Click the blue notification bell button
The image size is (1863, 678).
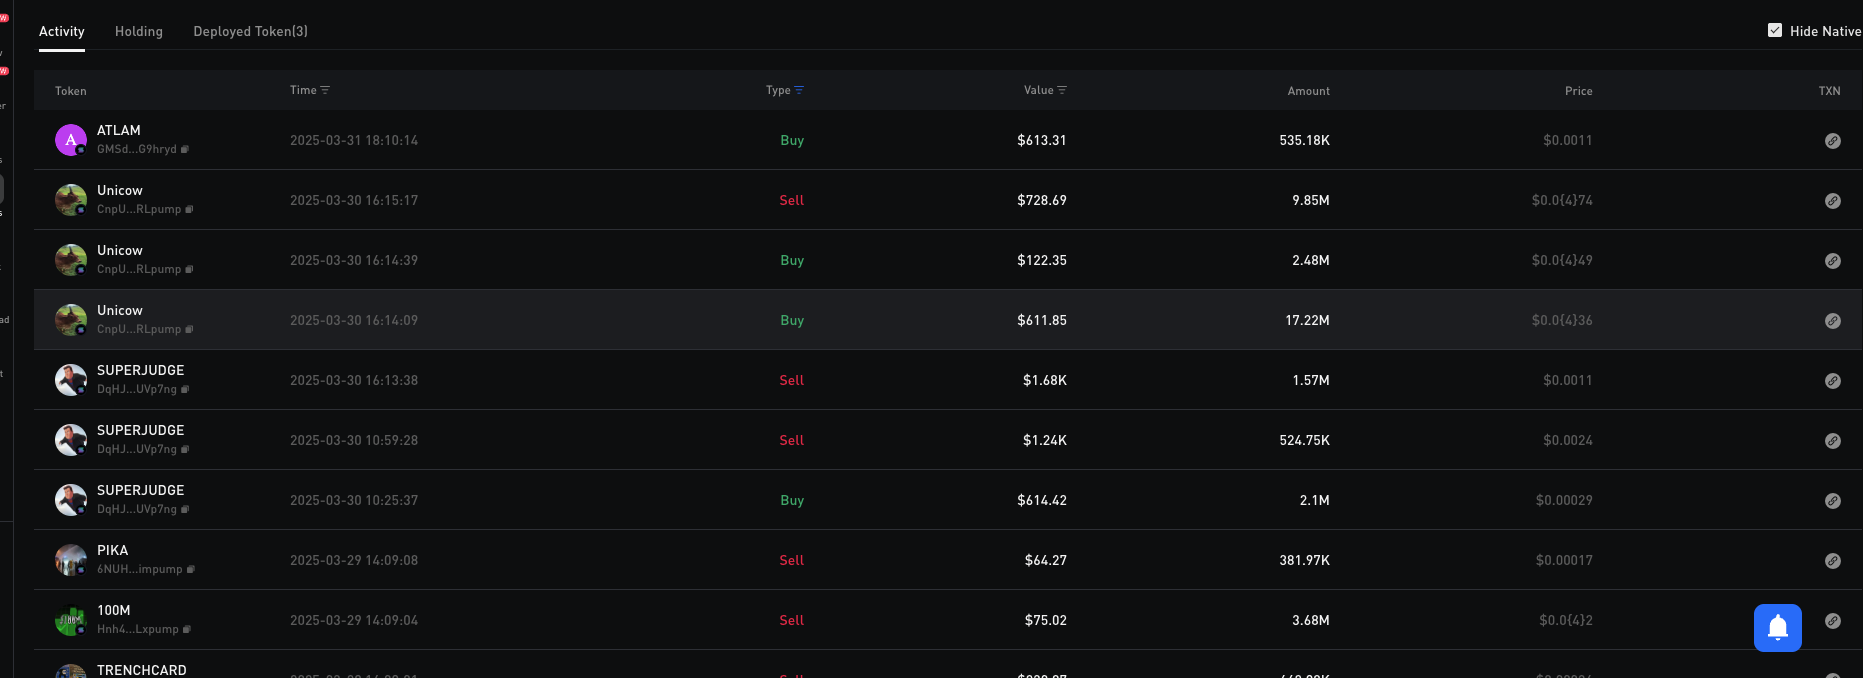pyautogui.click(x=1777, y=628)
